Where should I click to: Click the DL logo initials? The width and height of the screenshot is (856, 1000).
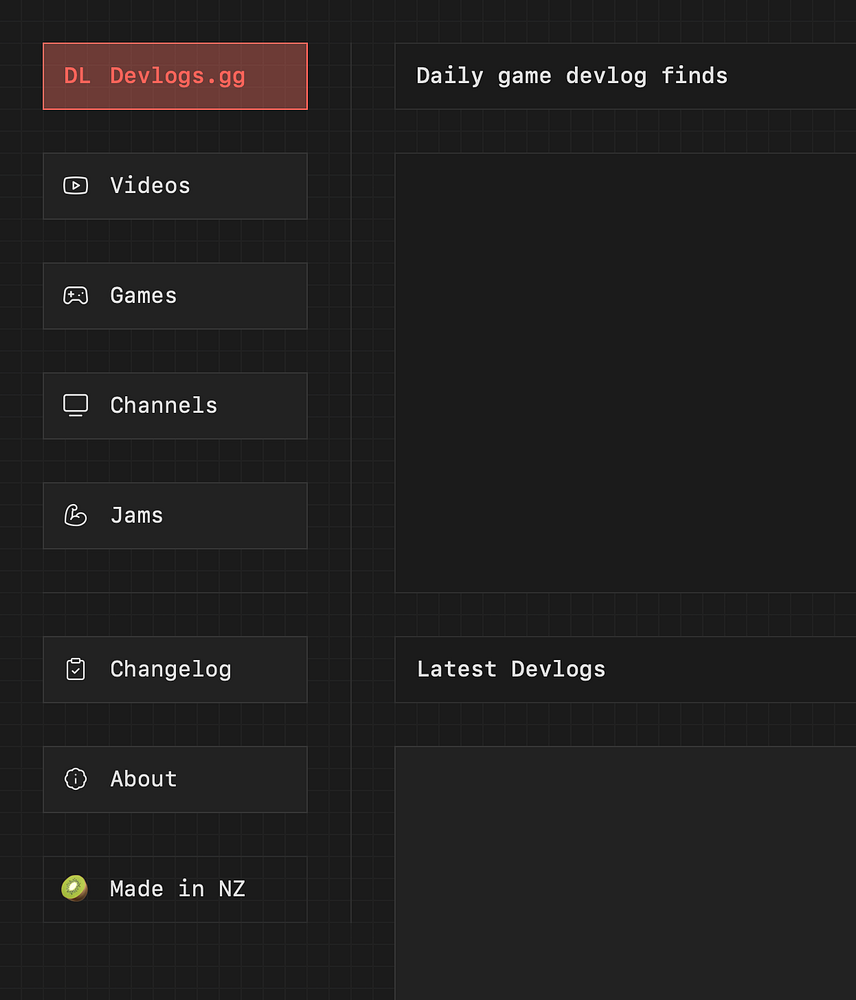point(77,76)
